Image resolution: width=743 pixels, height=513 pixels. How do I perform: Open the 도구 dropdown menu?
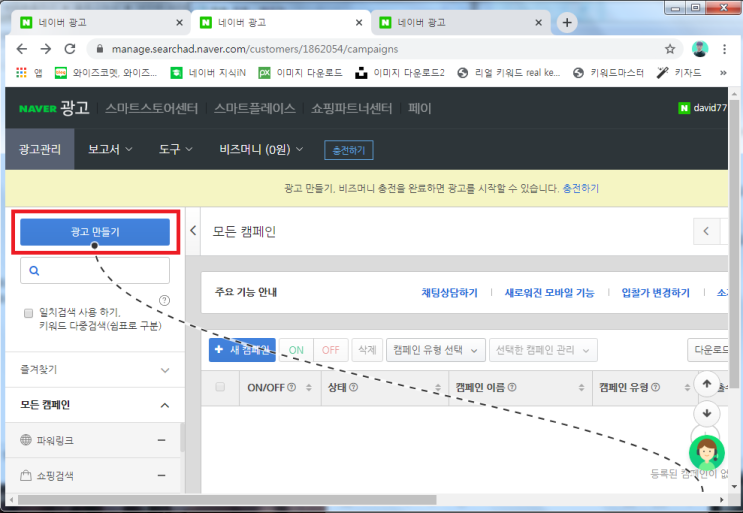coord(175,149)
